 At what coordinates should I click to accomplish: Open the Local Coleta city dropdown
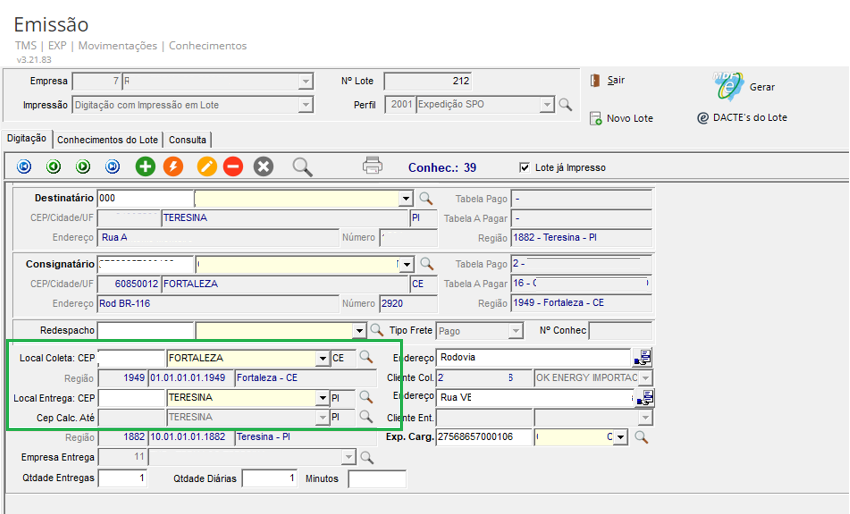322,358
